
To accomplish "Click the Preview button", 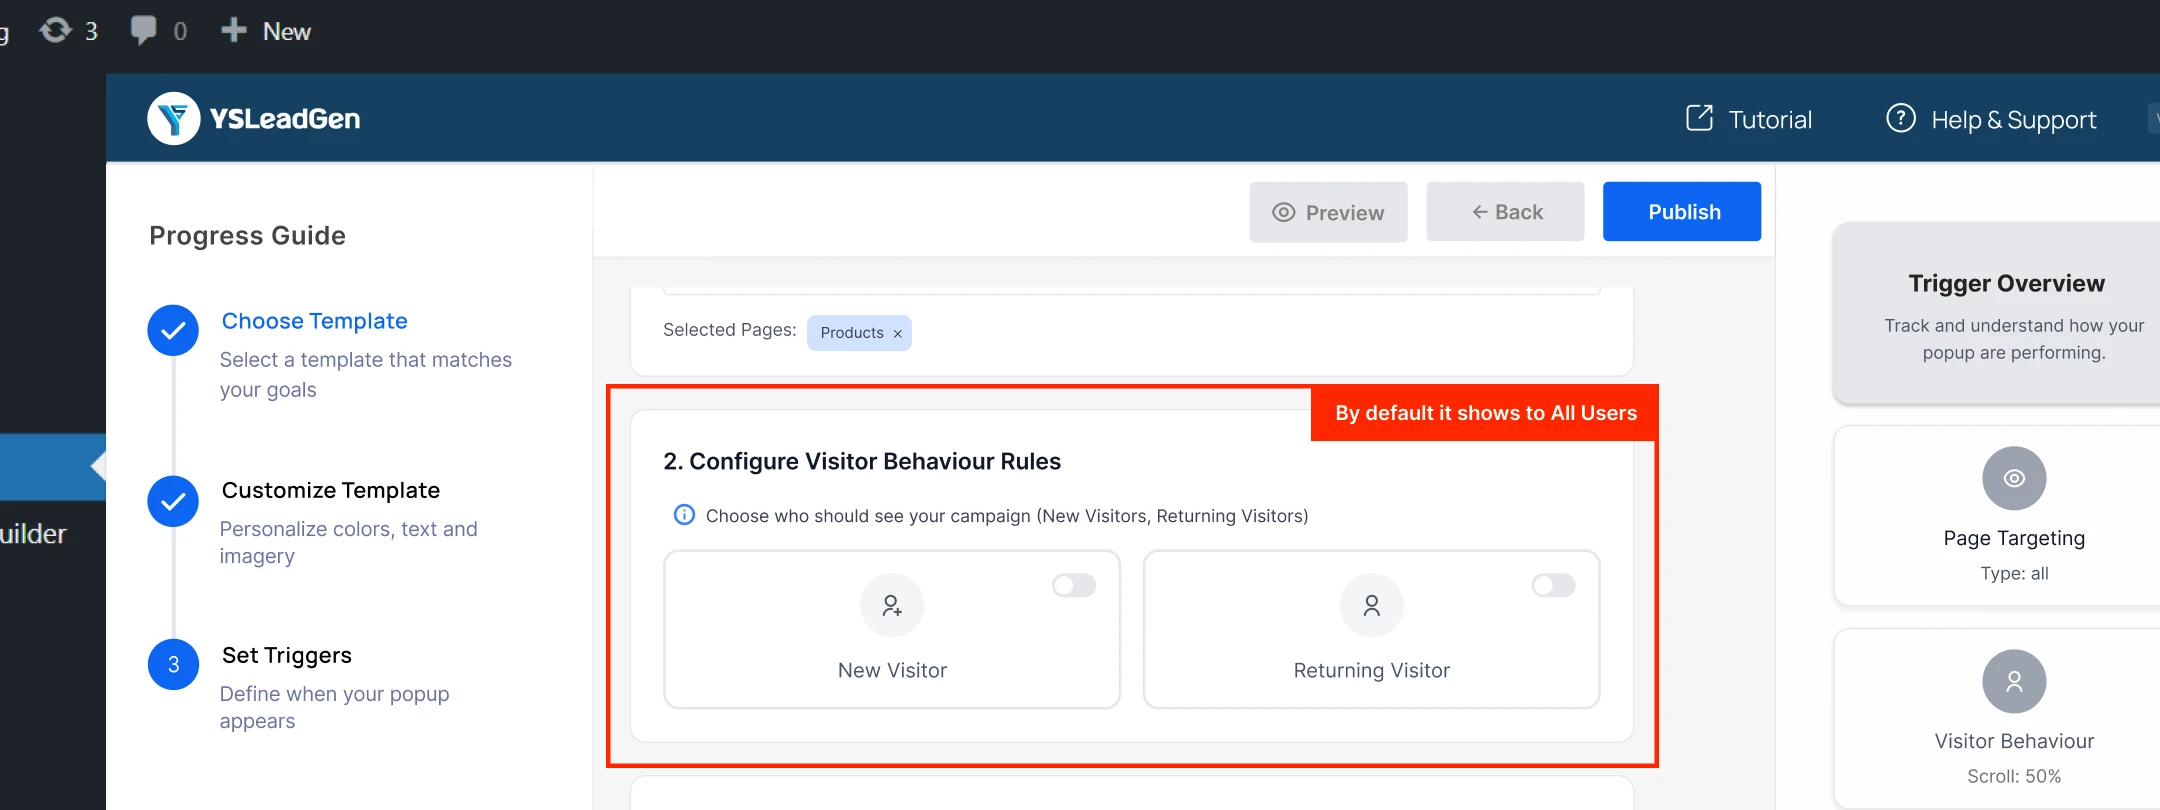I will click(1328, 212).
